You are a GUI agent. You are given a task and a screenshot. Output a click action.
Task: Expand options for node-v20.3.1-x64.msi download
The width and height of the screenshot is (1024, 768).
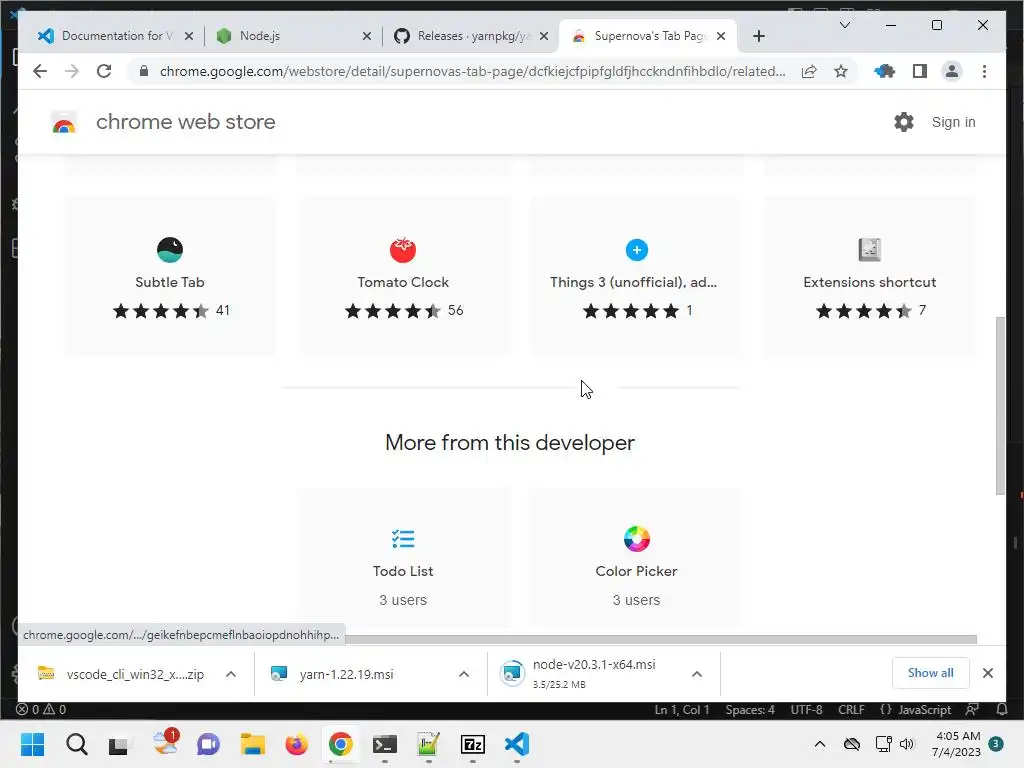tap(697, 674)
